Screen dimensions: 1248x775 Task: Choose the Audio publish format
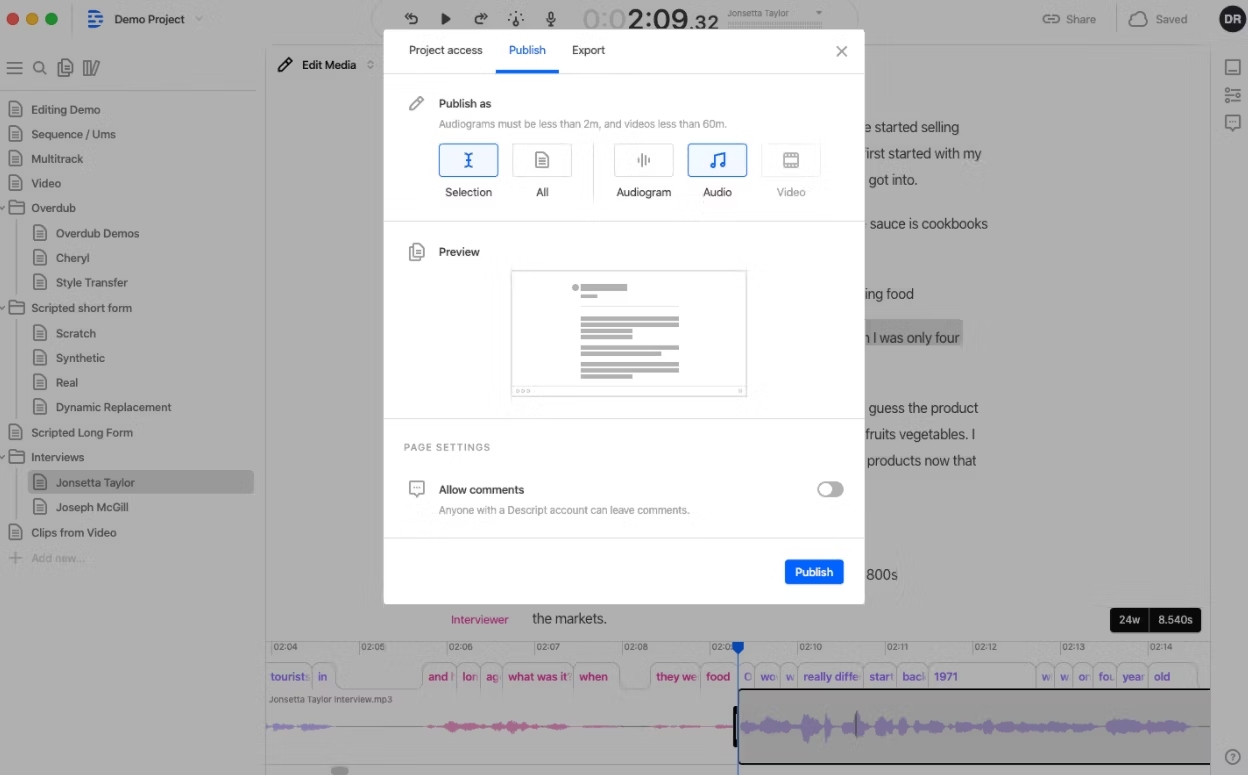[x=717, y=160]
